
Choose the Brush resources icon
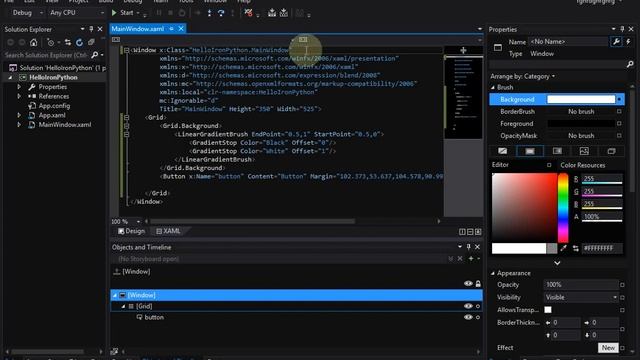(611, 151)
